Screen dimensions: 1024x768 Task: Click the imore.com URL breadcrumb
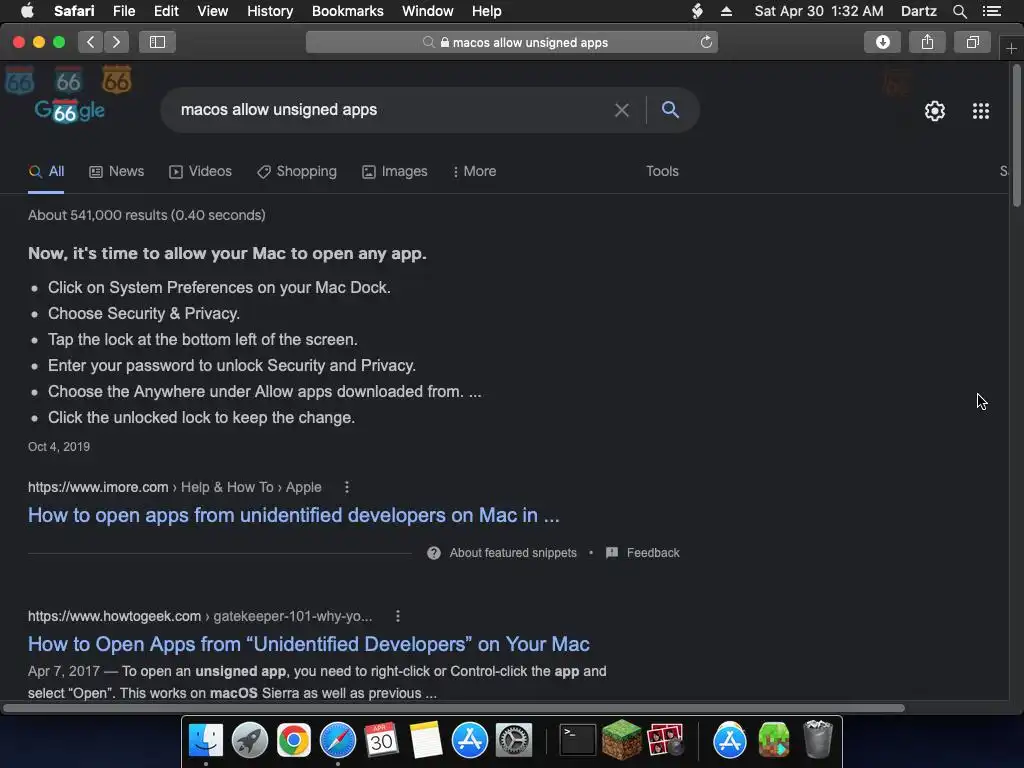pos(174,487)
